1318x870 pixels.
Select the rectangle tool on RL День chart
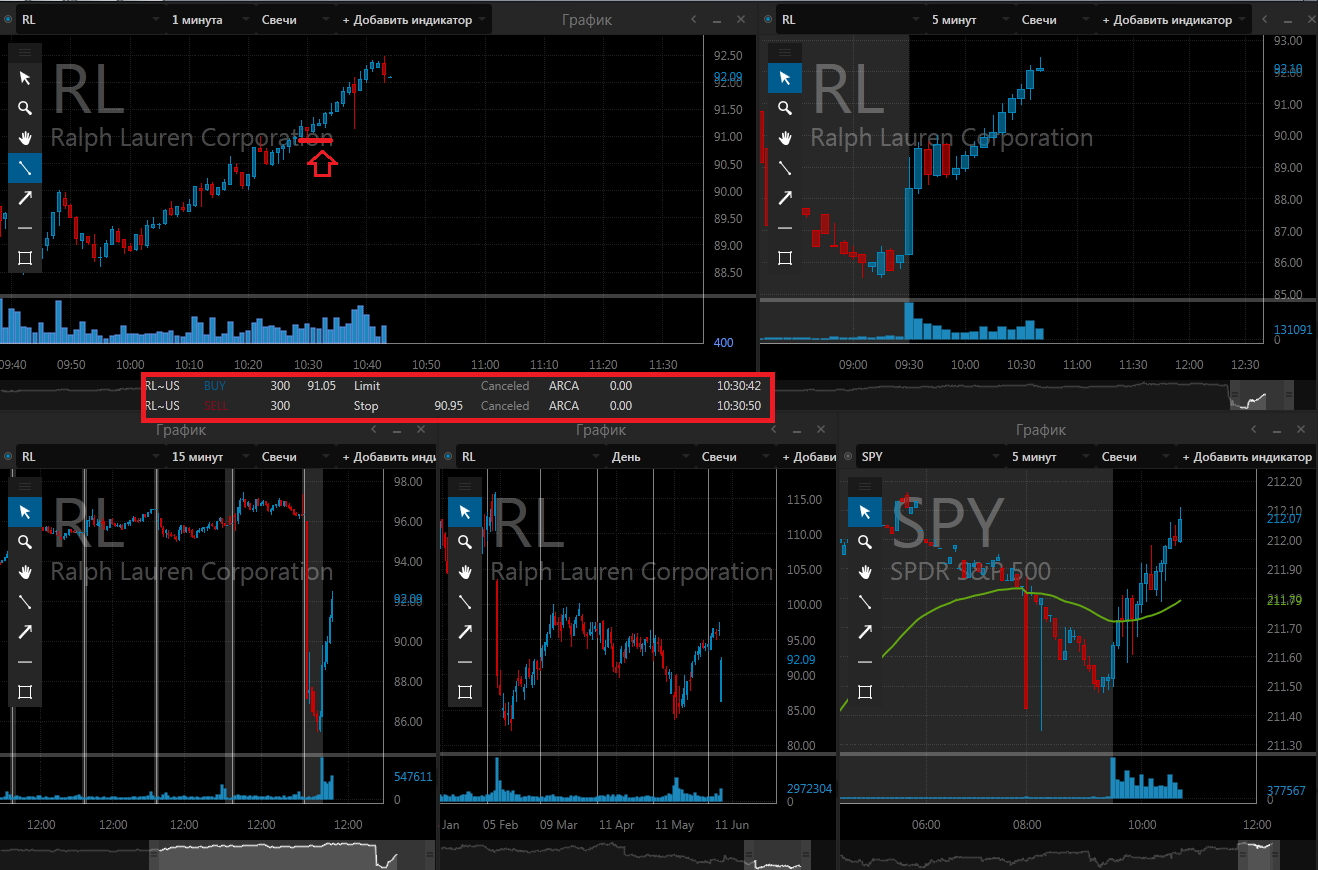(x=465, y=691)
